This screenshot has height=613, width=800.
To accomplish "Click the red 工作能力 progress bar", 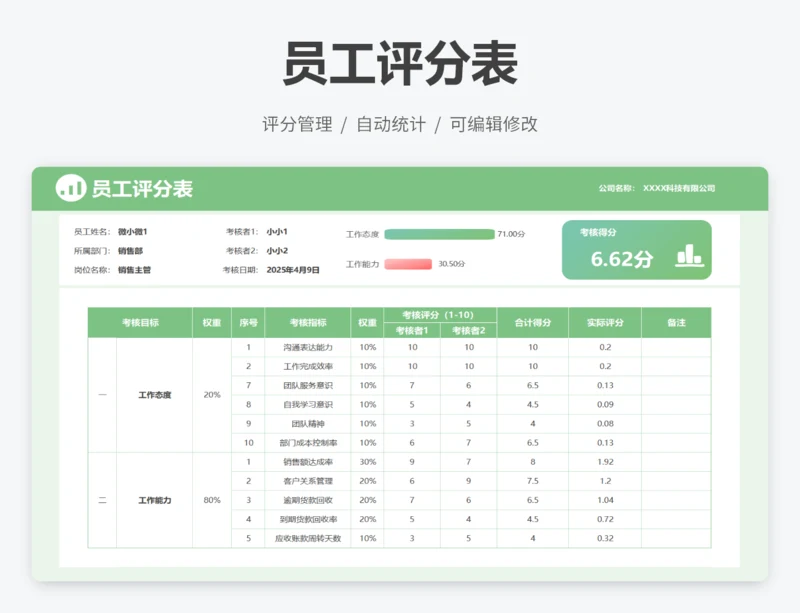I will (x=408, y=264).
